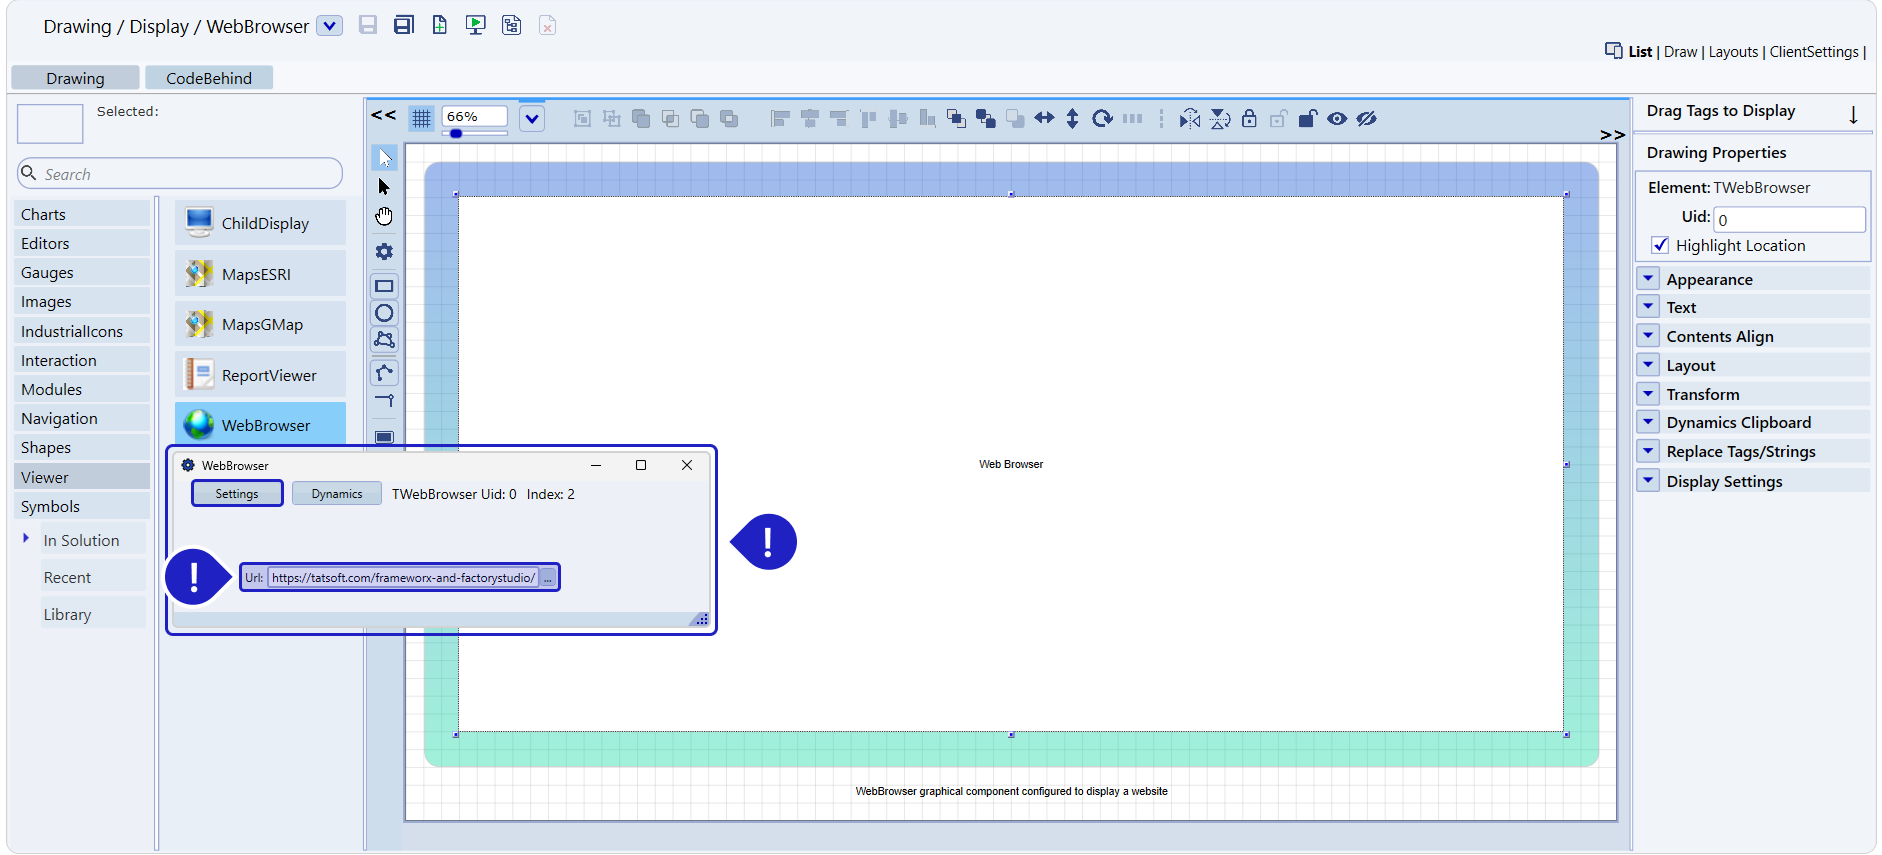1882x855 pixels.
Task: Switch to the CodeBehind tab
Action: pos(208,78)
